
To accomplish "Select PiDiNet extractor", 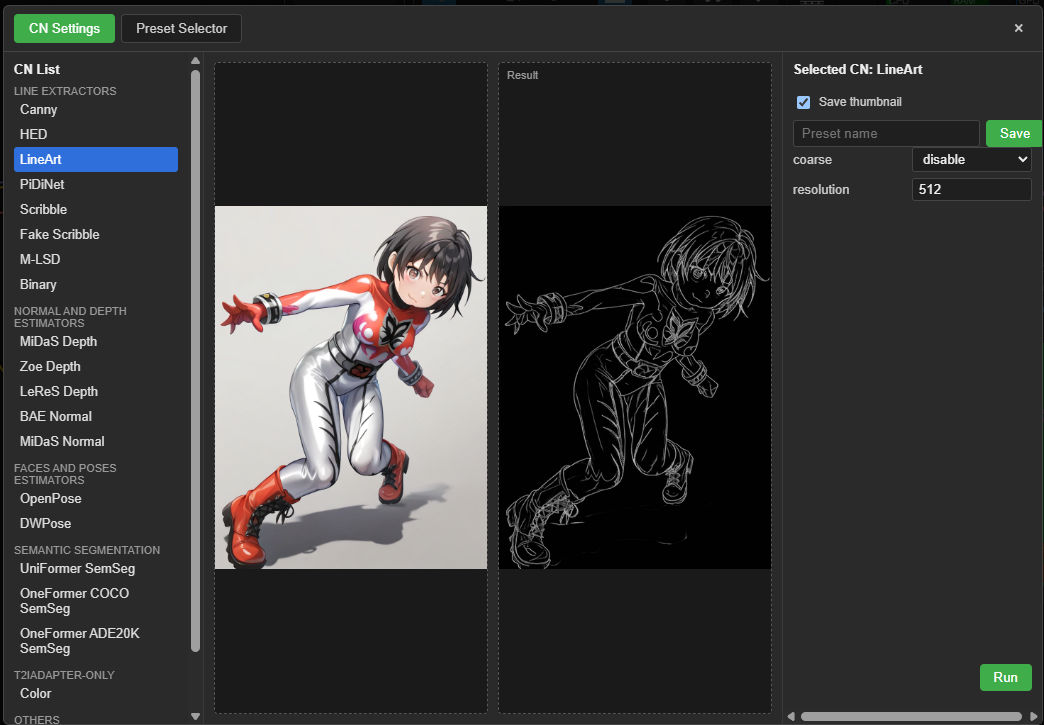I will 96,184.
